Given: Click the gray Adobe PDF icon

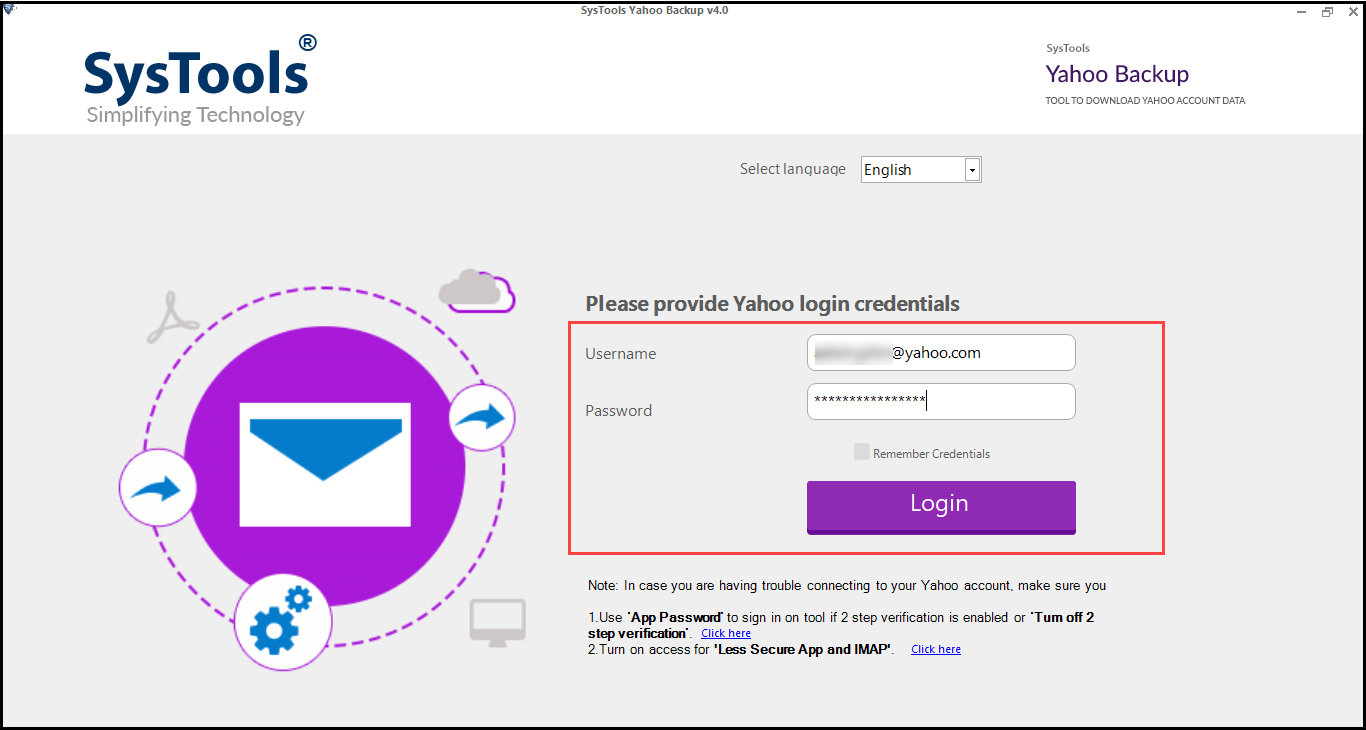Looking at the screenshot, I should pos(172,319).
